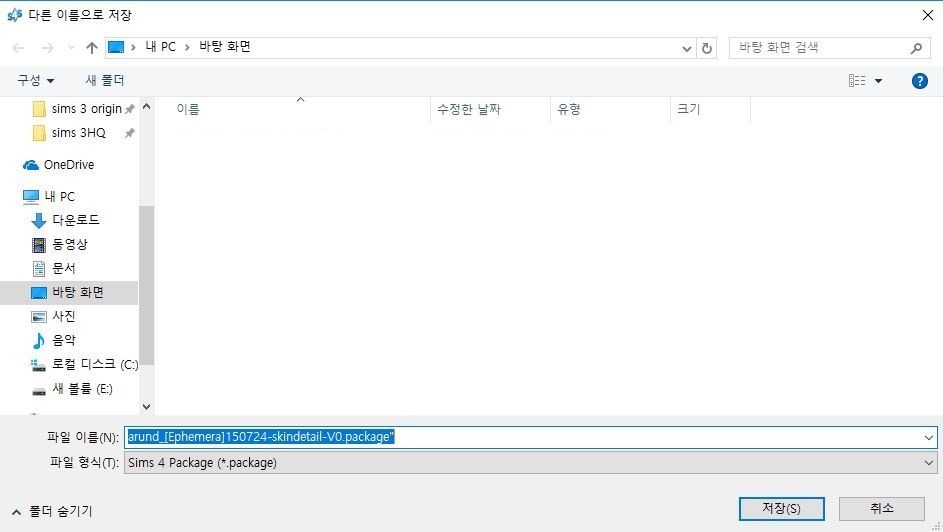Screen dimensions: 943x532
Task: Create a new folder with 새 폴더
Action: (x=105, y=80)
